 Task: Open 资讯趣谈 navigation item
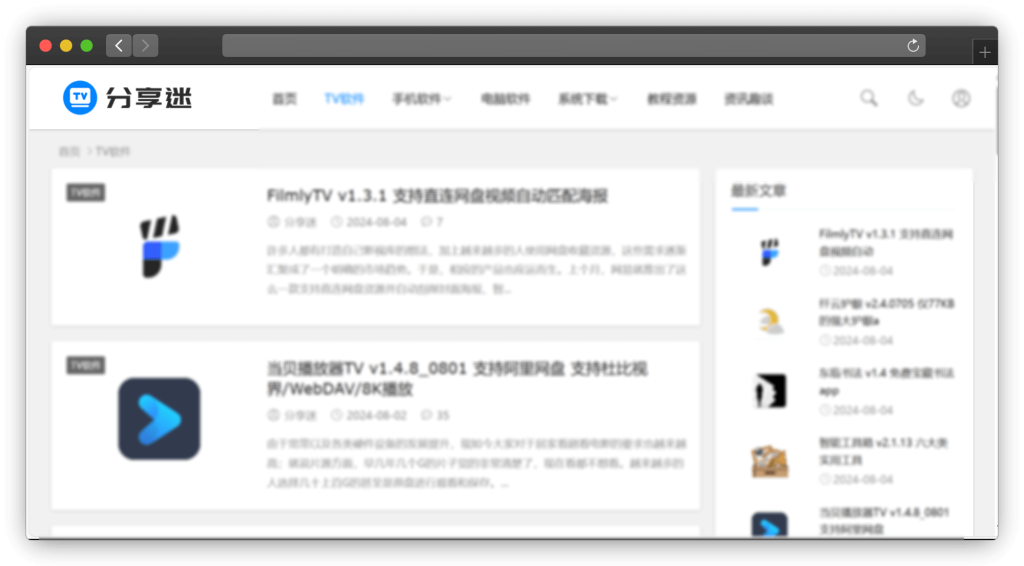click(x=748, y=99)
